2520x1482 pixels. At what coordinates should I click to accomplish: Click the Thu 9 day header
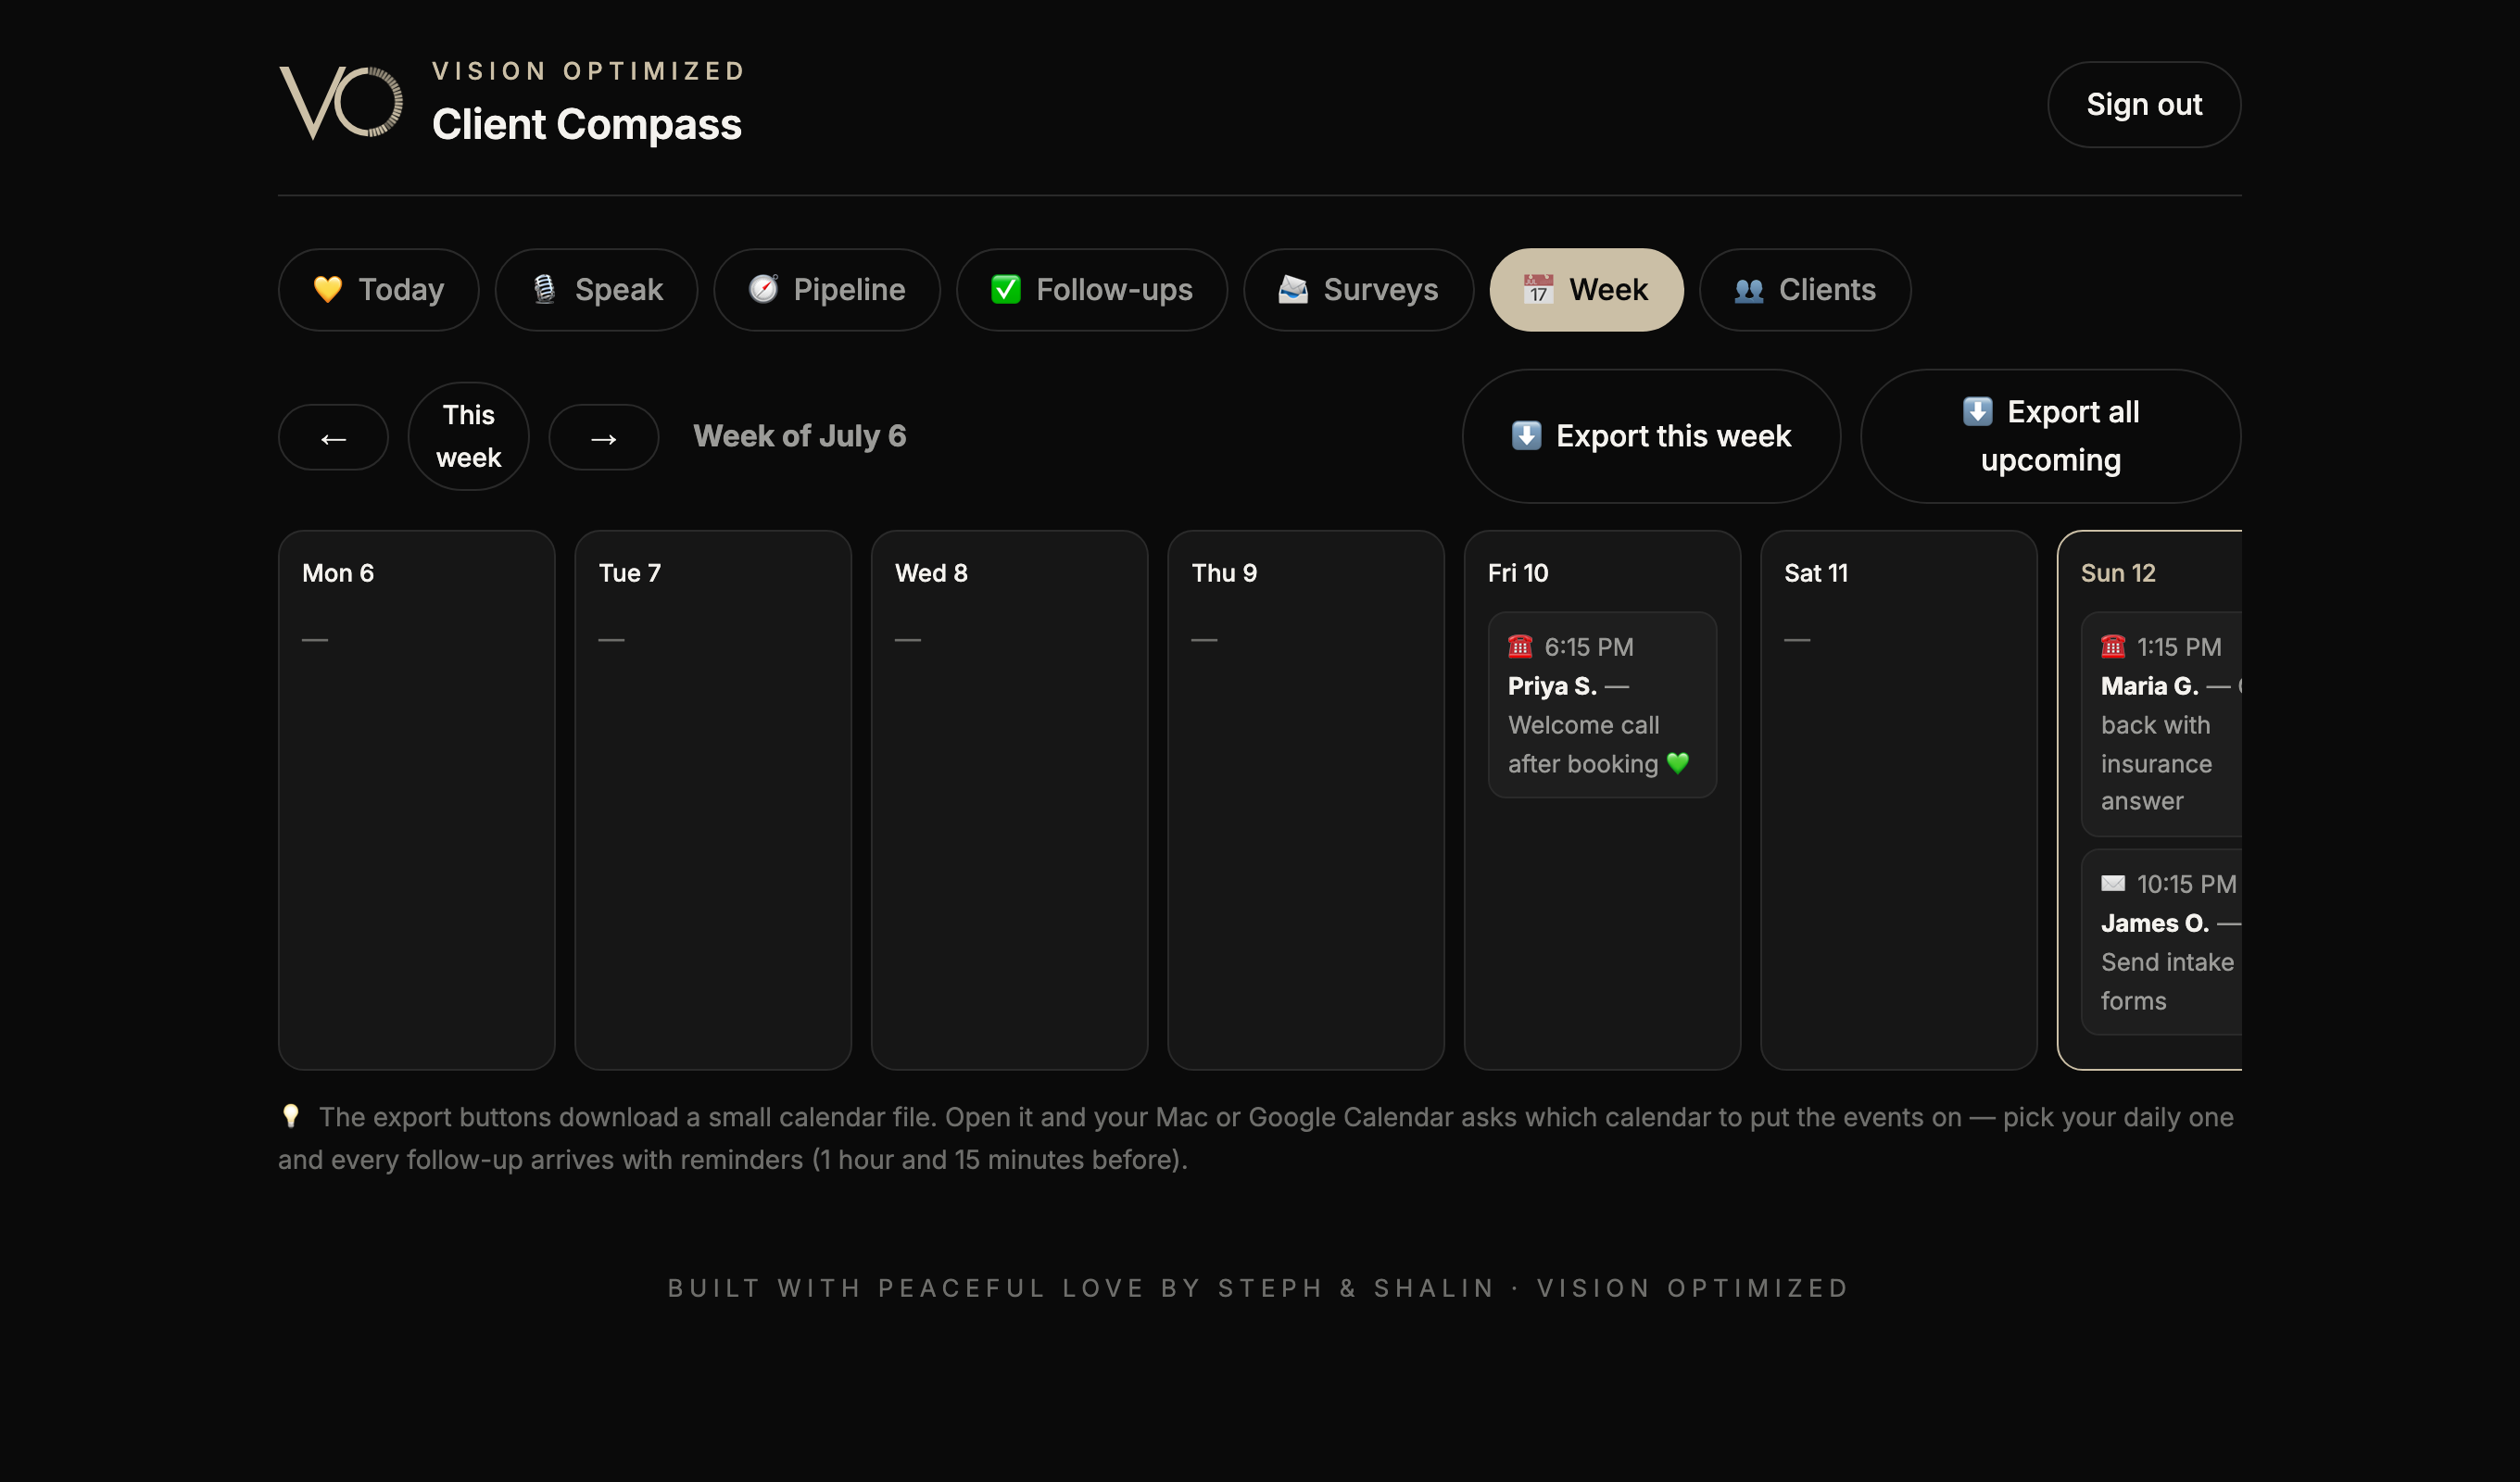pyautogui.click(x=1224, y=573)
